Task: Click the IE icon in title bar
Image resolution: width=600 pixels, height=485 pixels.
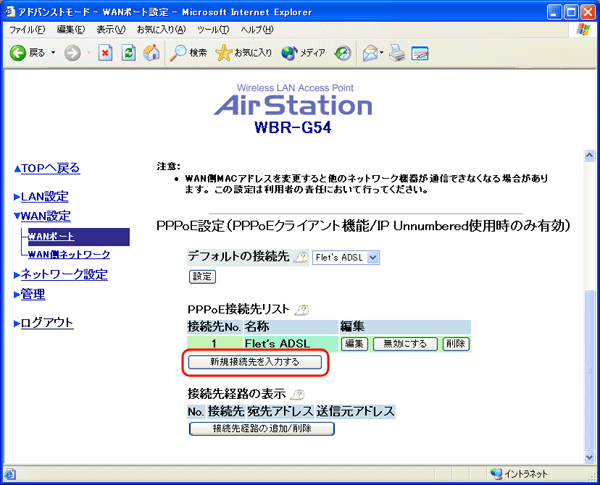Action: (10, 12)
